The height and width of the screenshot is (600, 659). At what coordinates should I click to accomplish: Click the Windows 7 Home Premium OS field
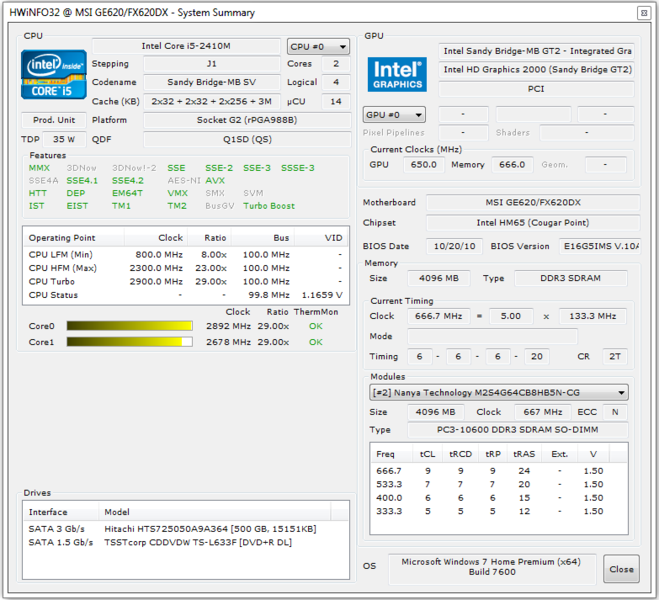tap(492, 567)
